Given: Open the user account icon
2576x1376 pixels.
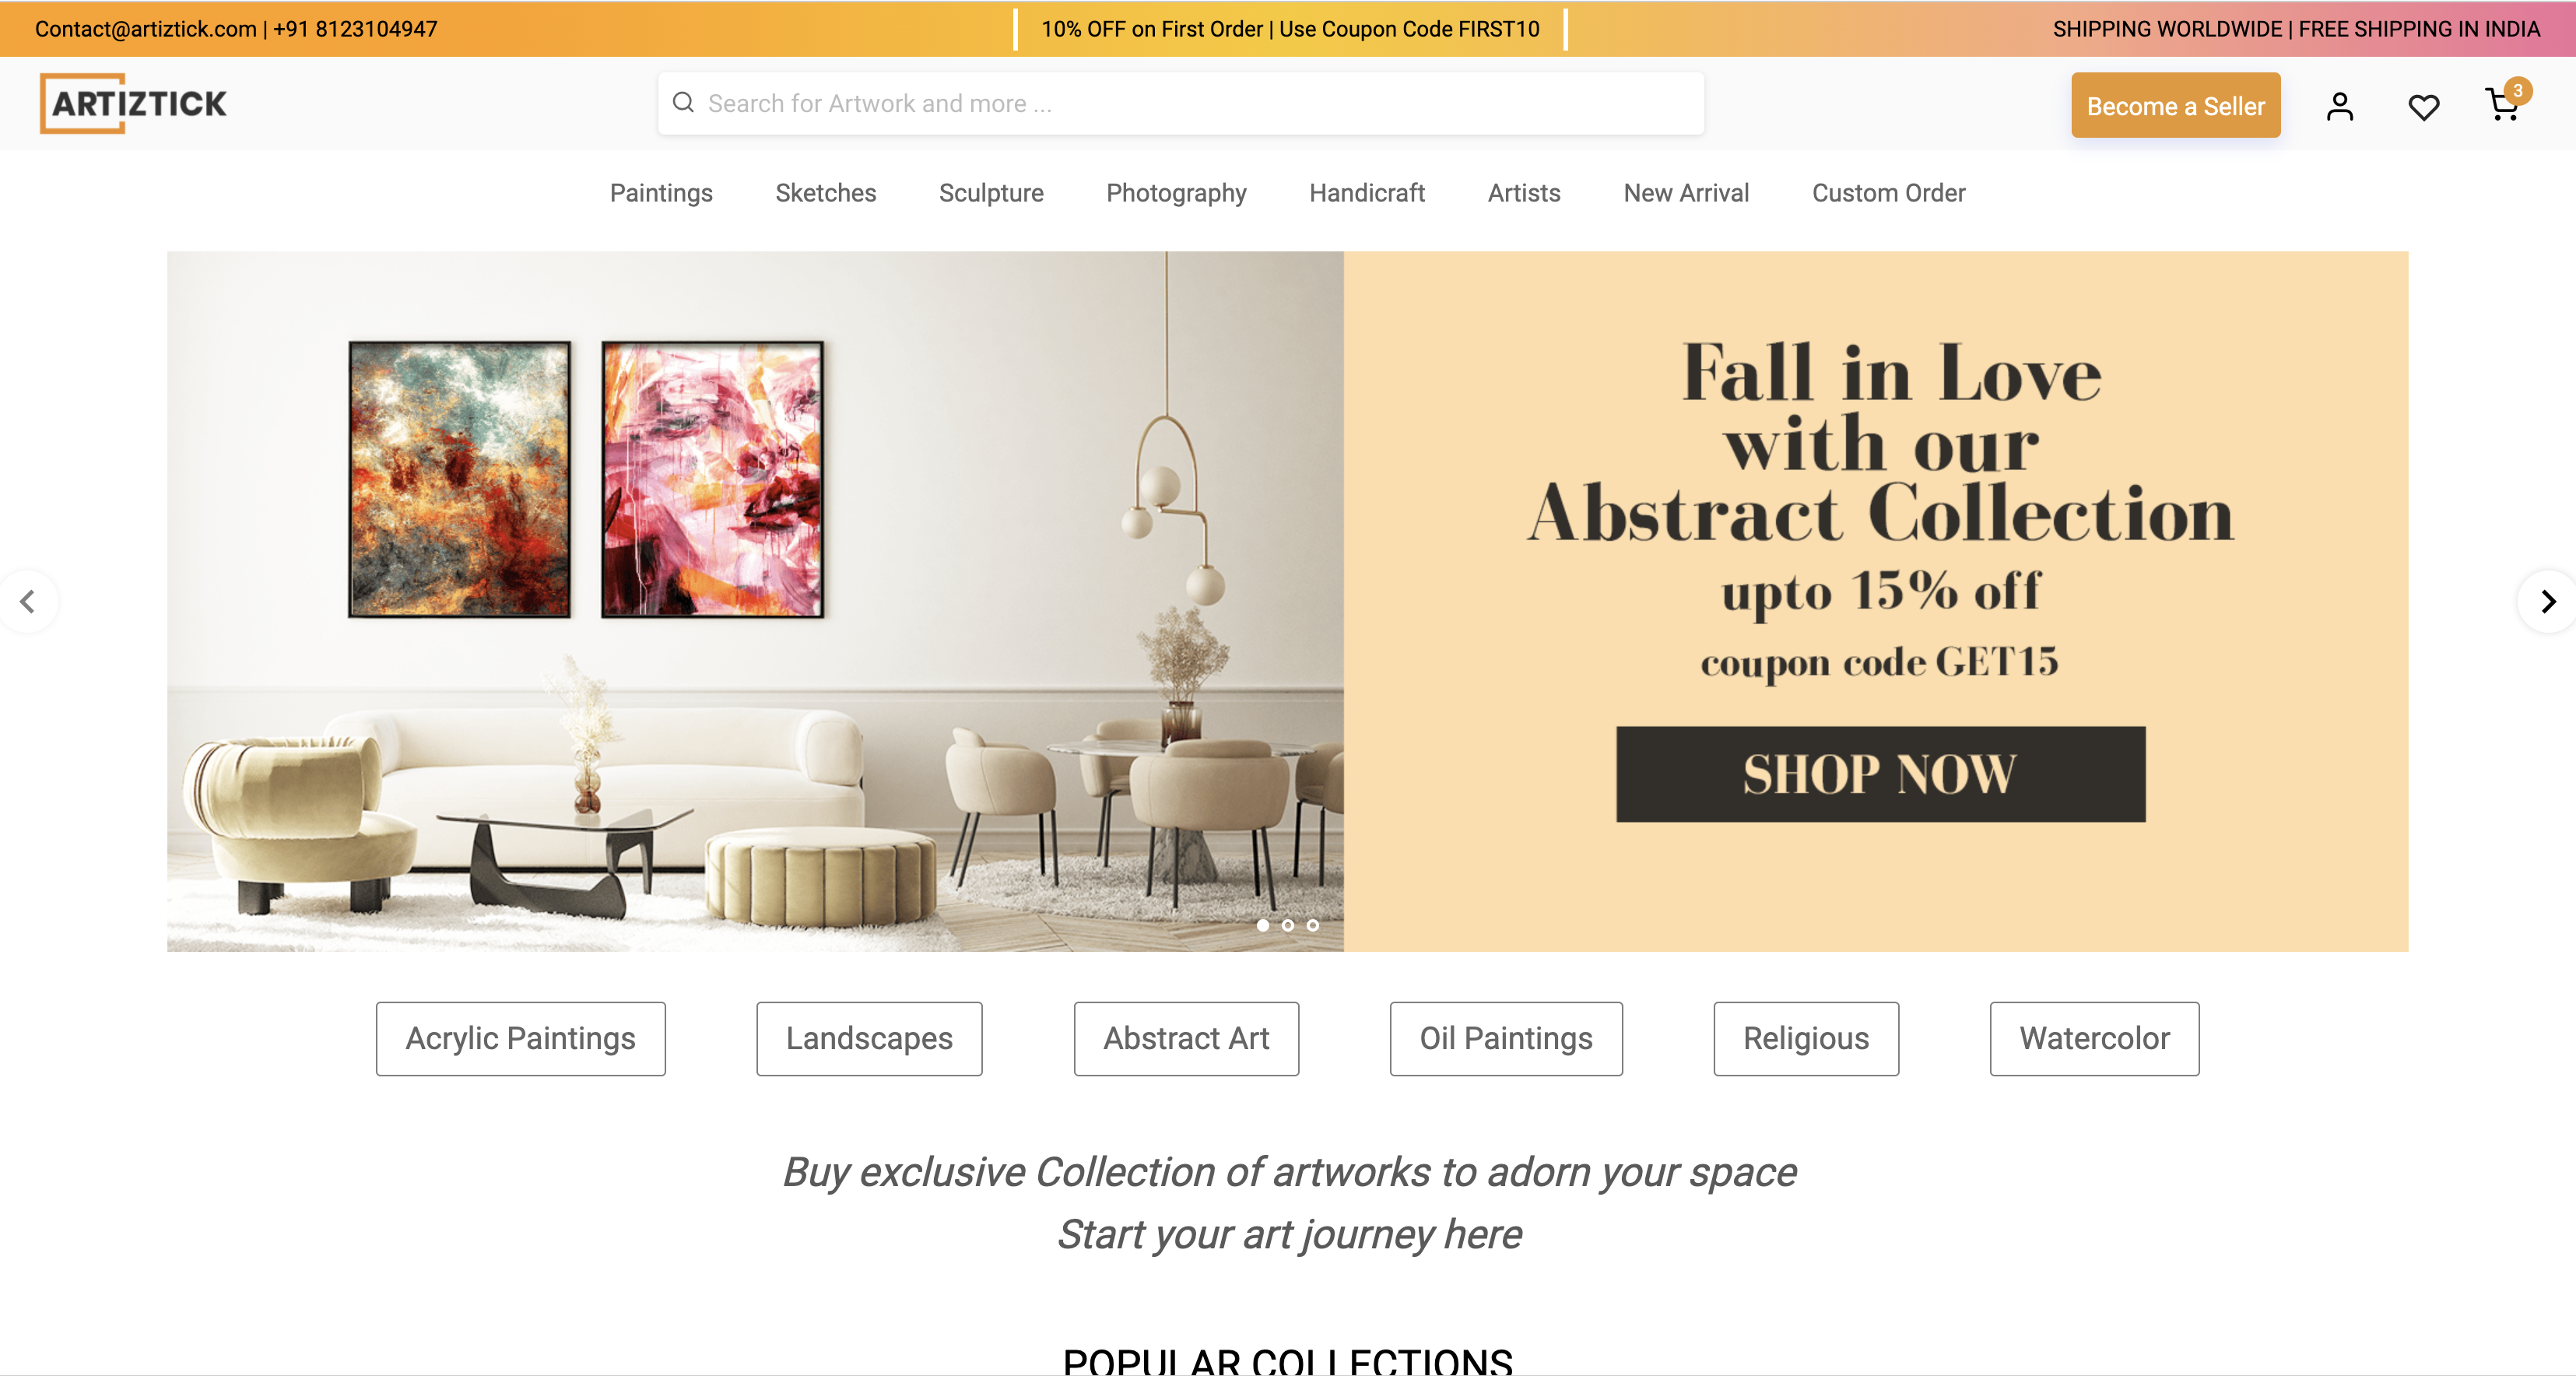Looking at the screenshot, I should pos(2339,106).
